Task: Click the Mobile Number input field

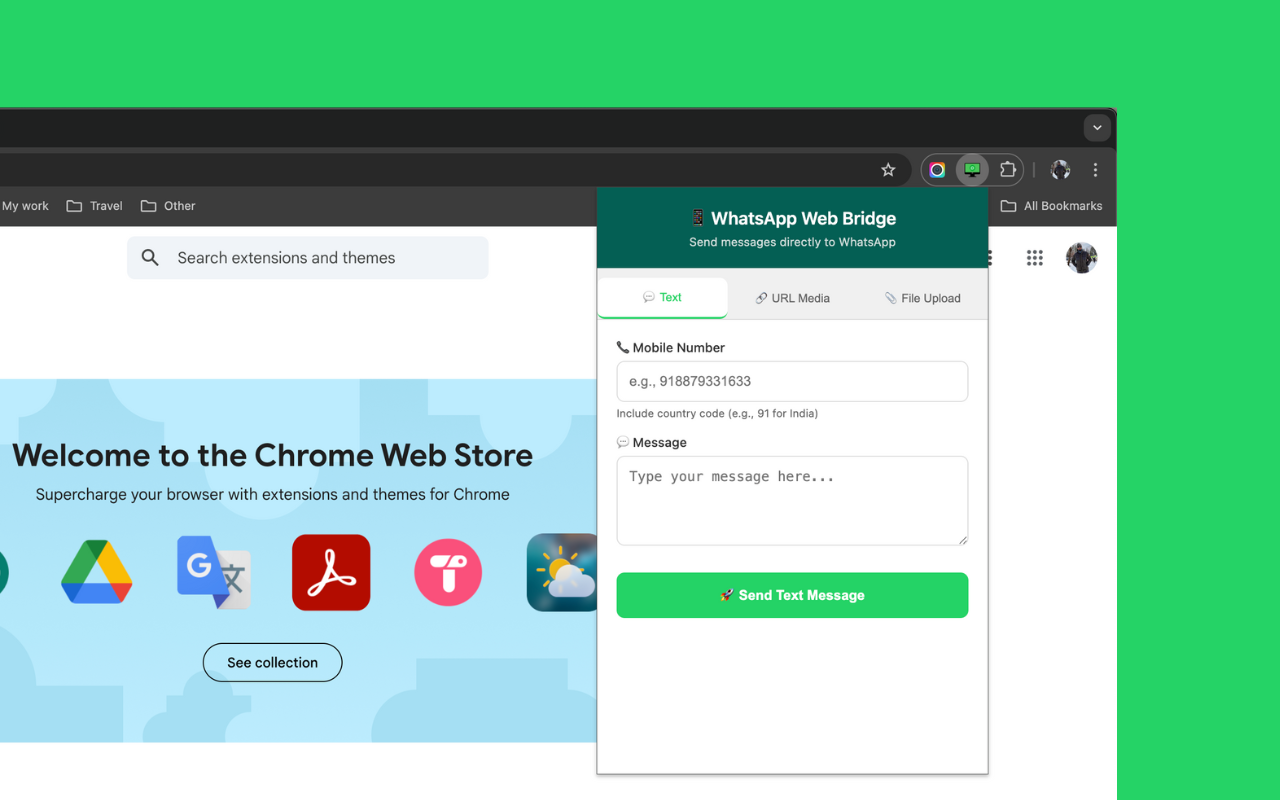Action: (x=792, y=381)
